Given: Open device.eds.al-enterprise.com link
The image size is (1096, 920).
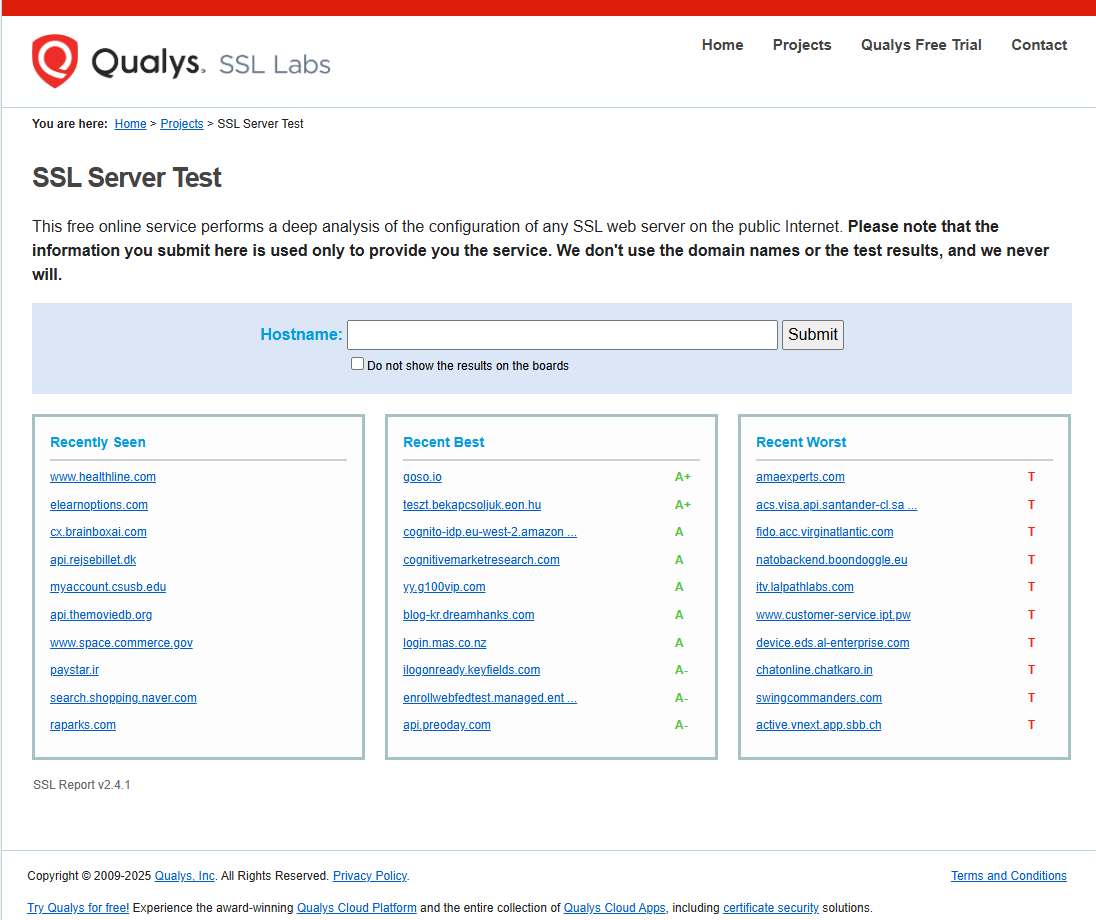Looking at the screenshot, I should pyautogui.click(x=832, y=643).
